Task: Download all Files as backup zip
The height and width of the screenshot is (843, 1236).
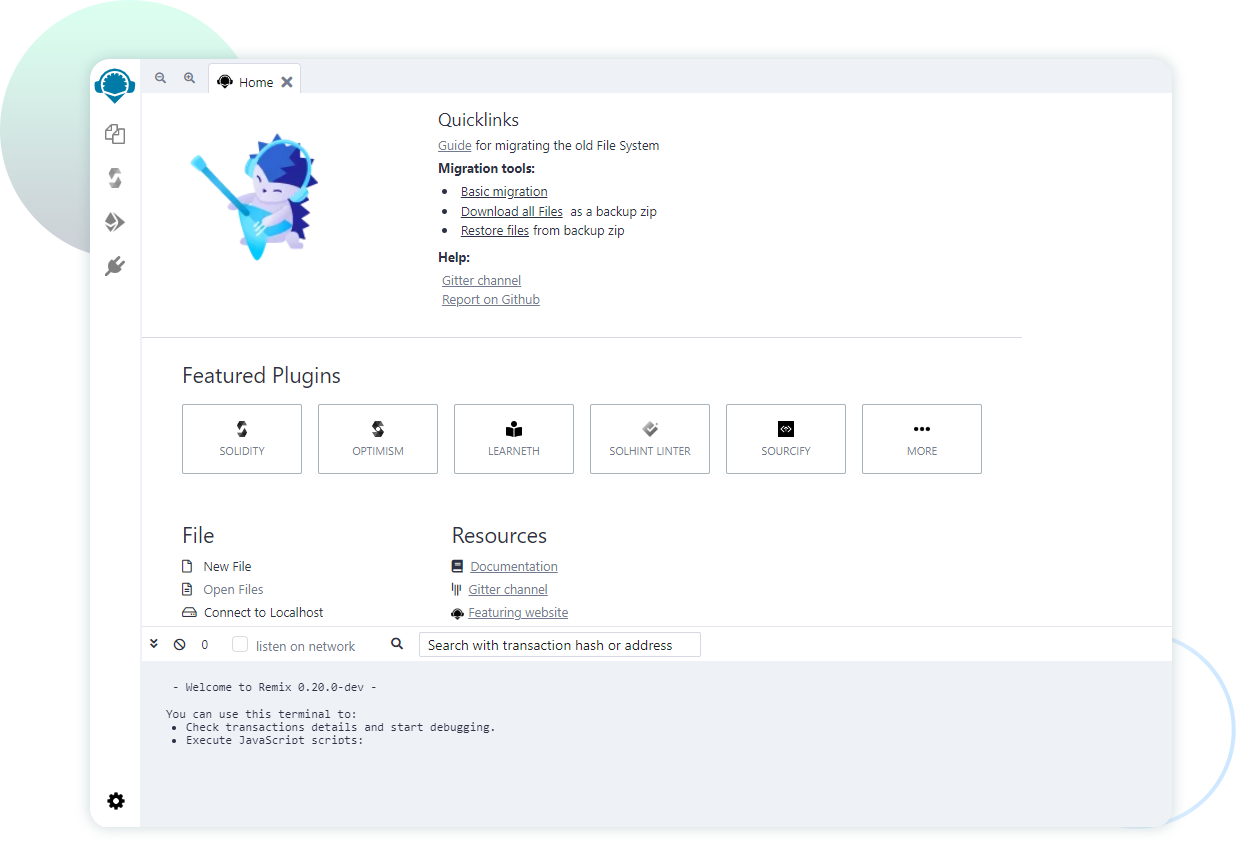Action: coord(511,211)
